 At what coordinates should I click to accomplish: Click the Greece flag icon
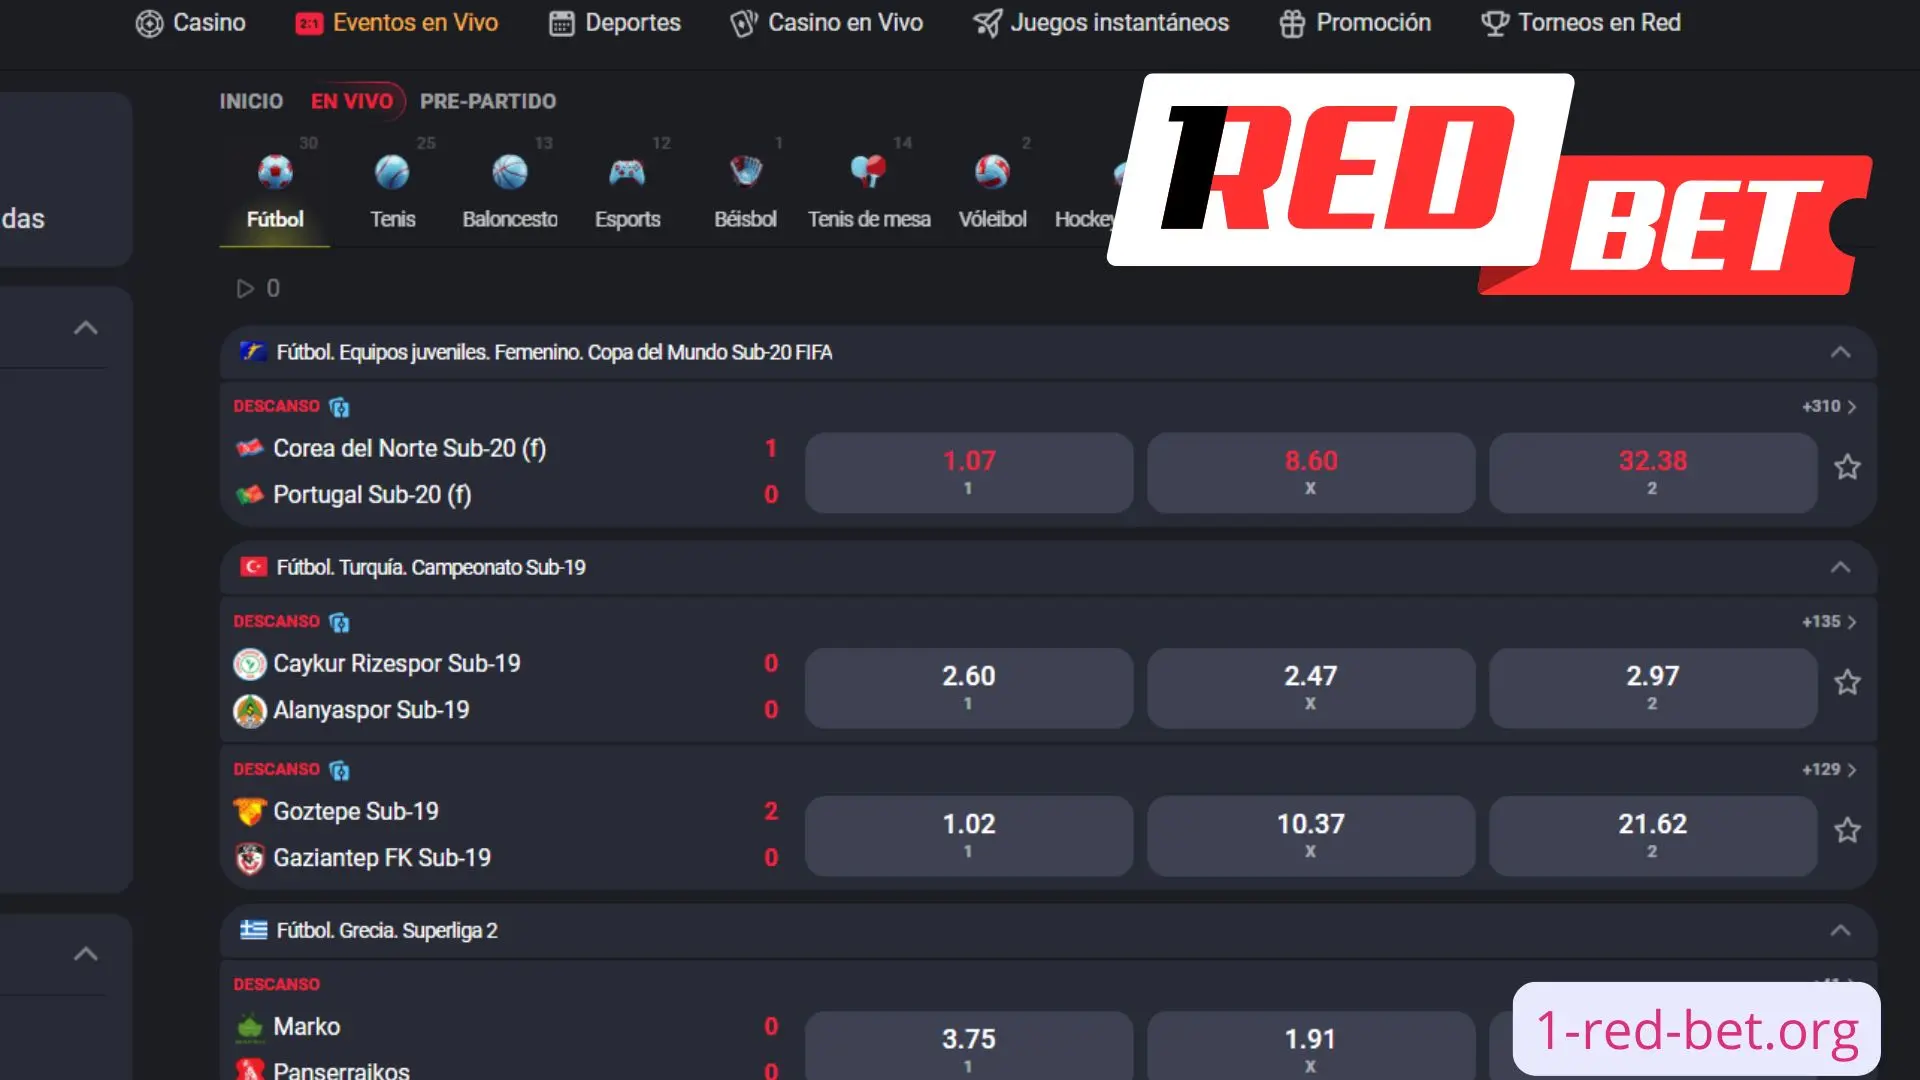coord(253,930)
